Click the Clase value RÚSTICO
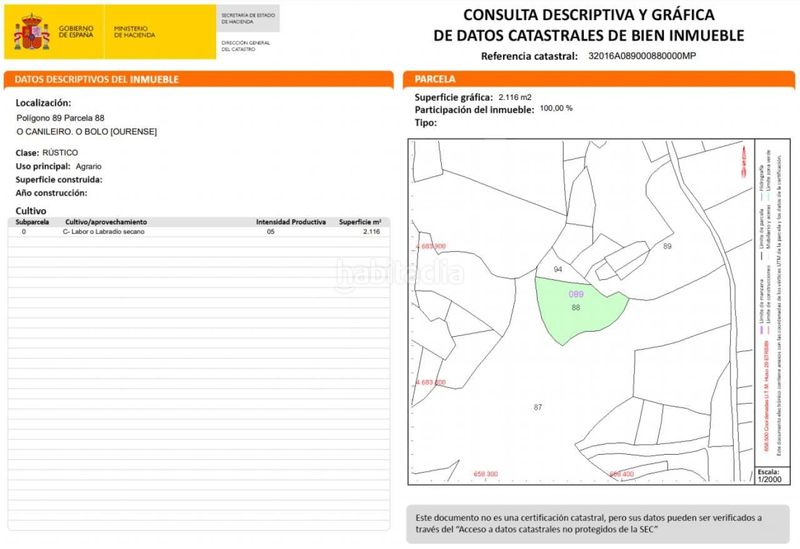The height and width of the screenshot is (549, 800). (60, 153)
